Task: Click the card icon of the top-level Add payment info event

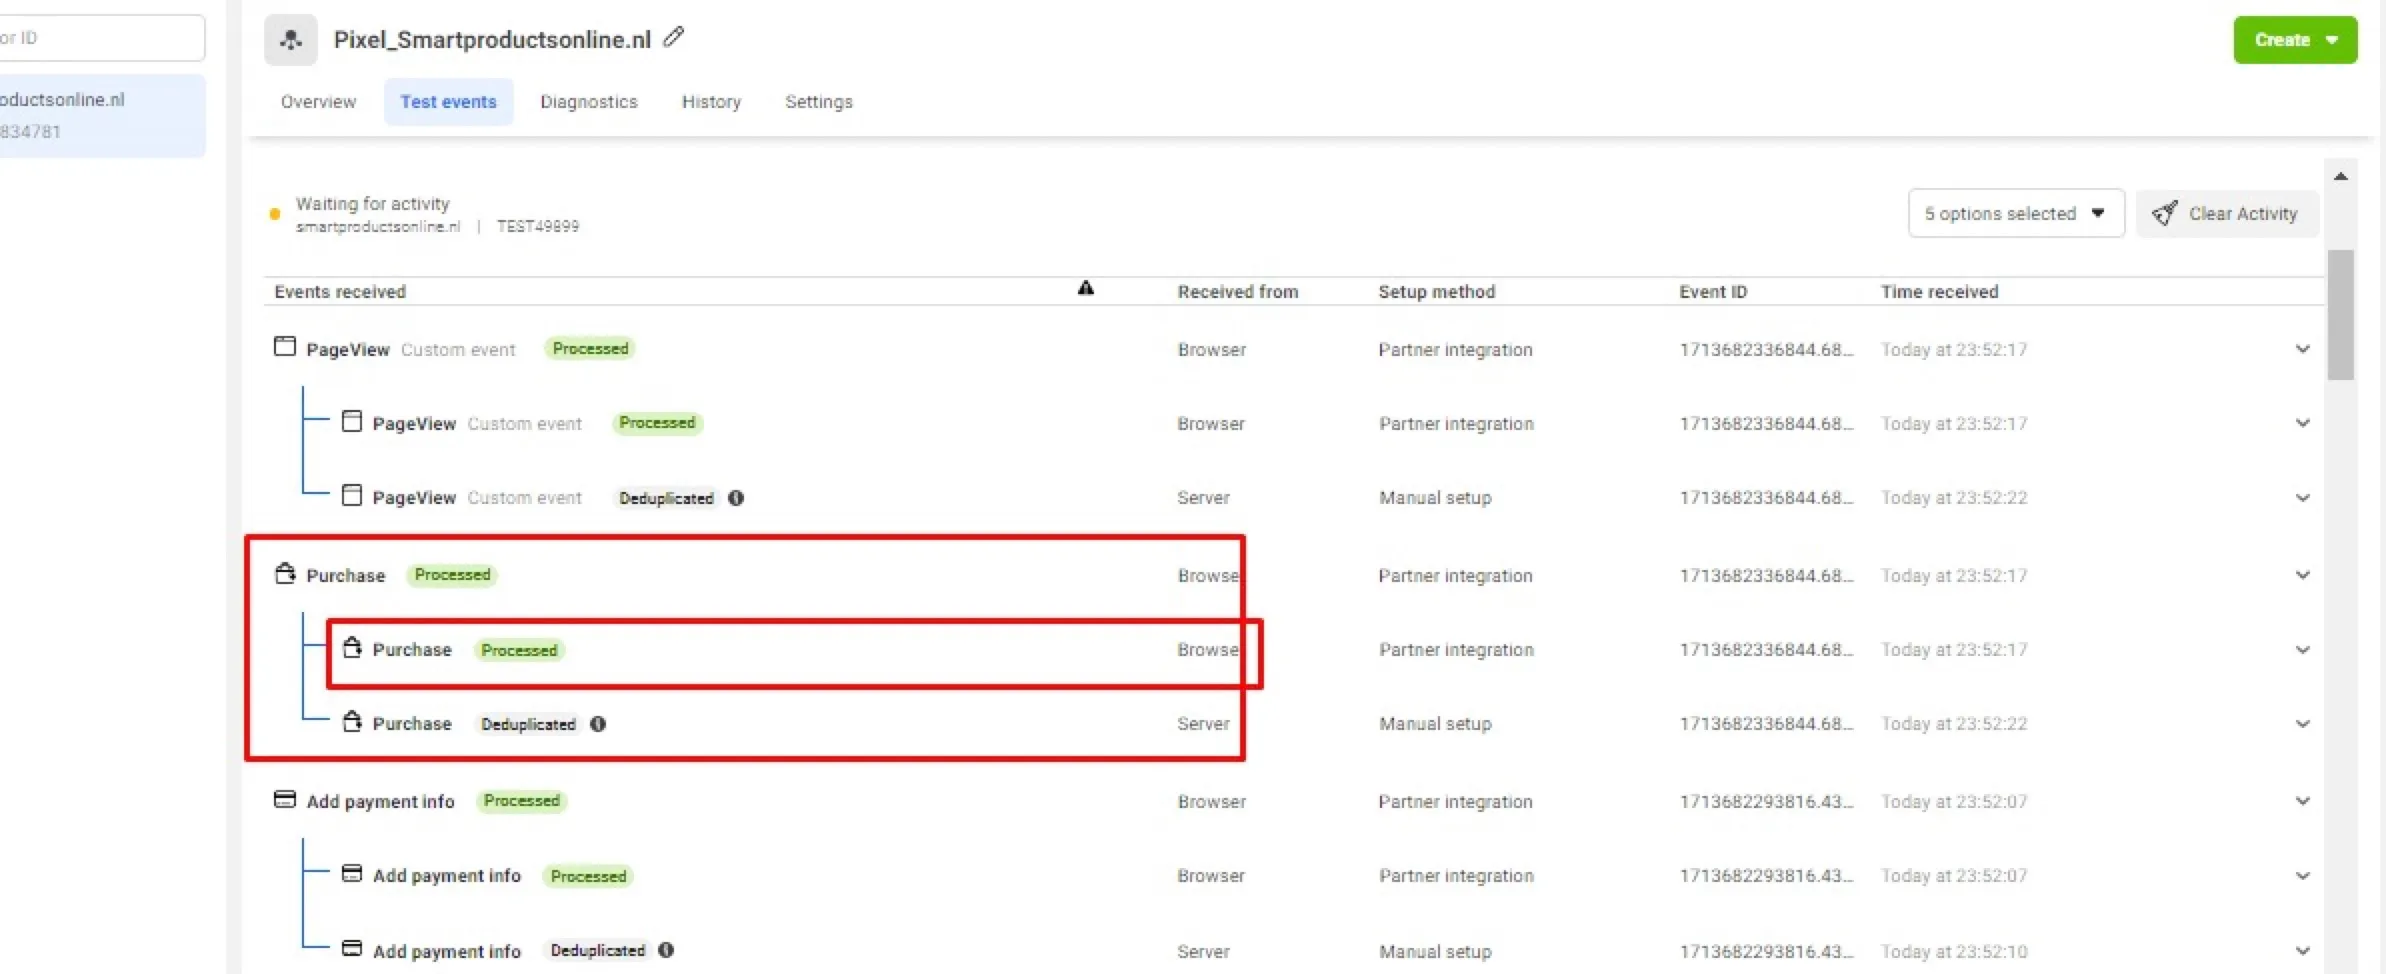Action: [285, 799]
